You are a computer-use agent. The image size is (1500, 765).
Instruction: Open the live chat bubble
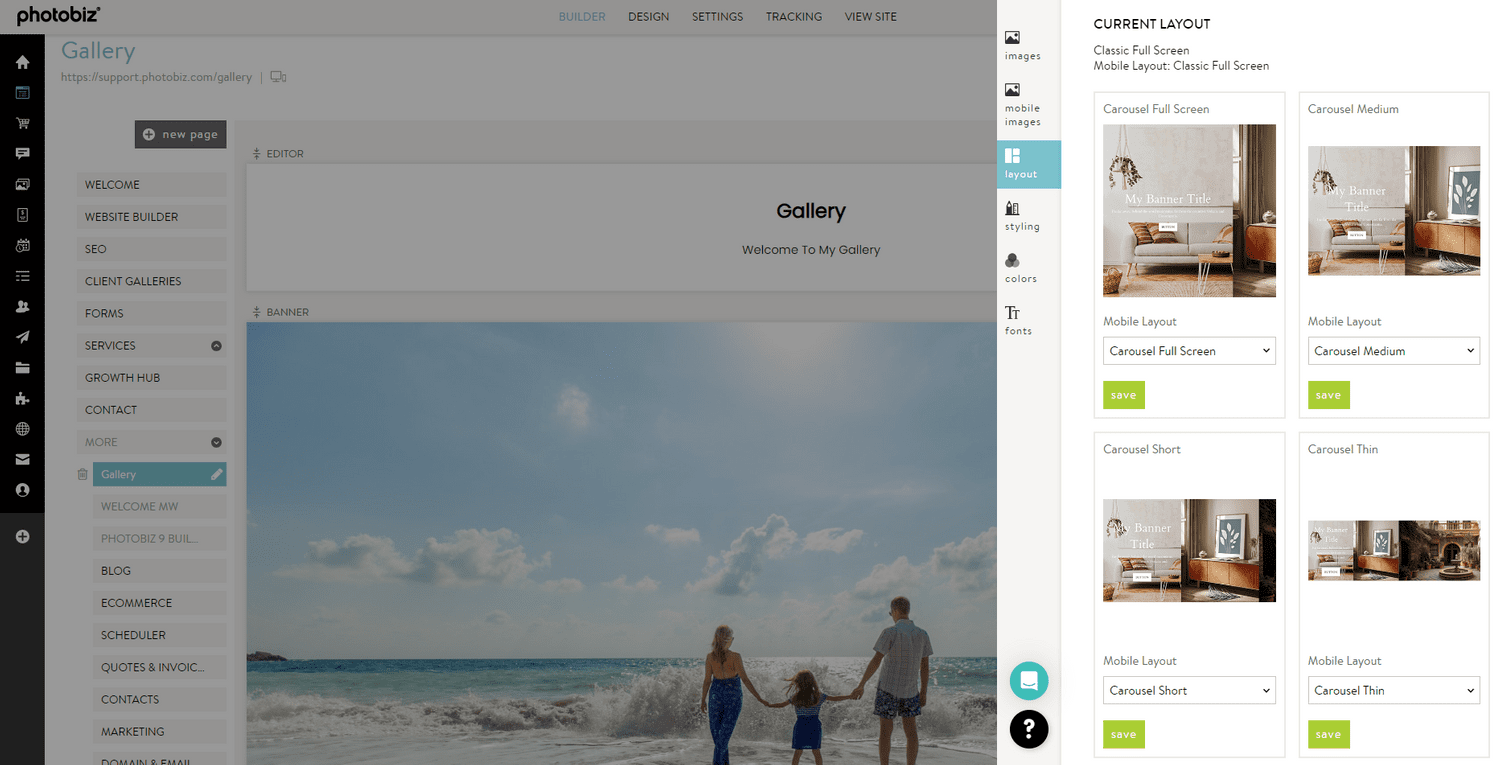1029,681
